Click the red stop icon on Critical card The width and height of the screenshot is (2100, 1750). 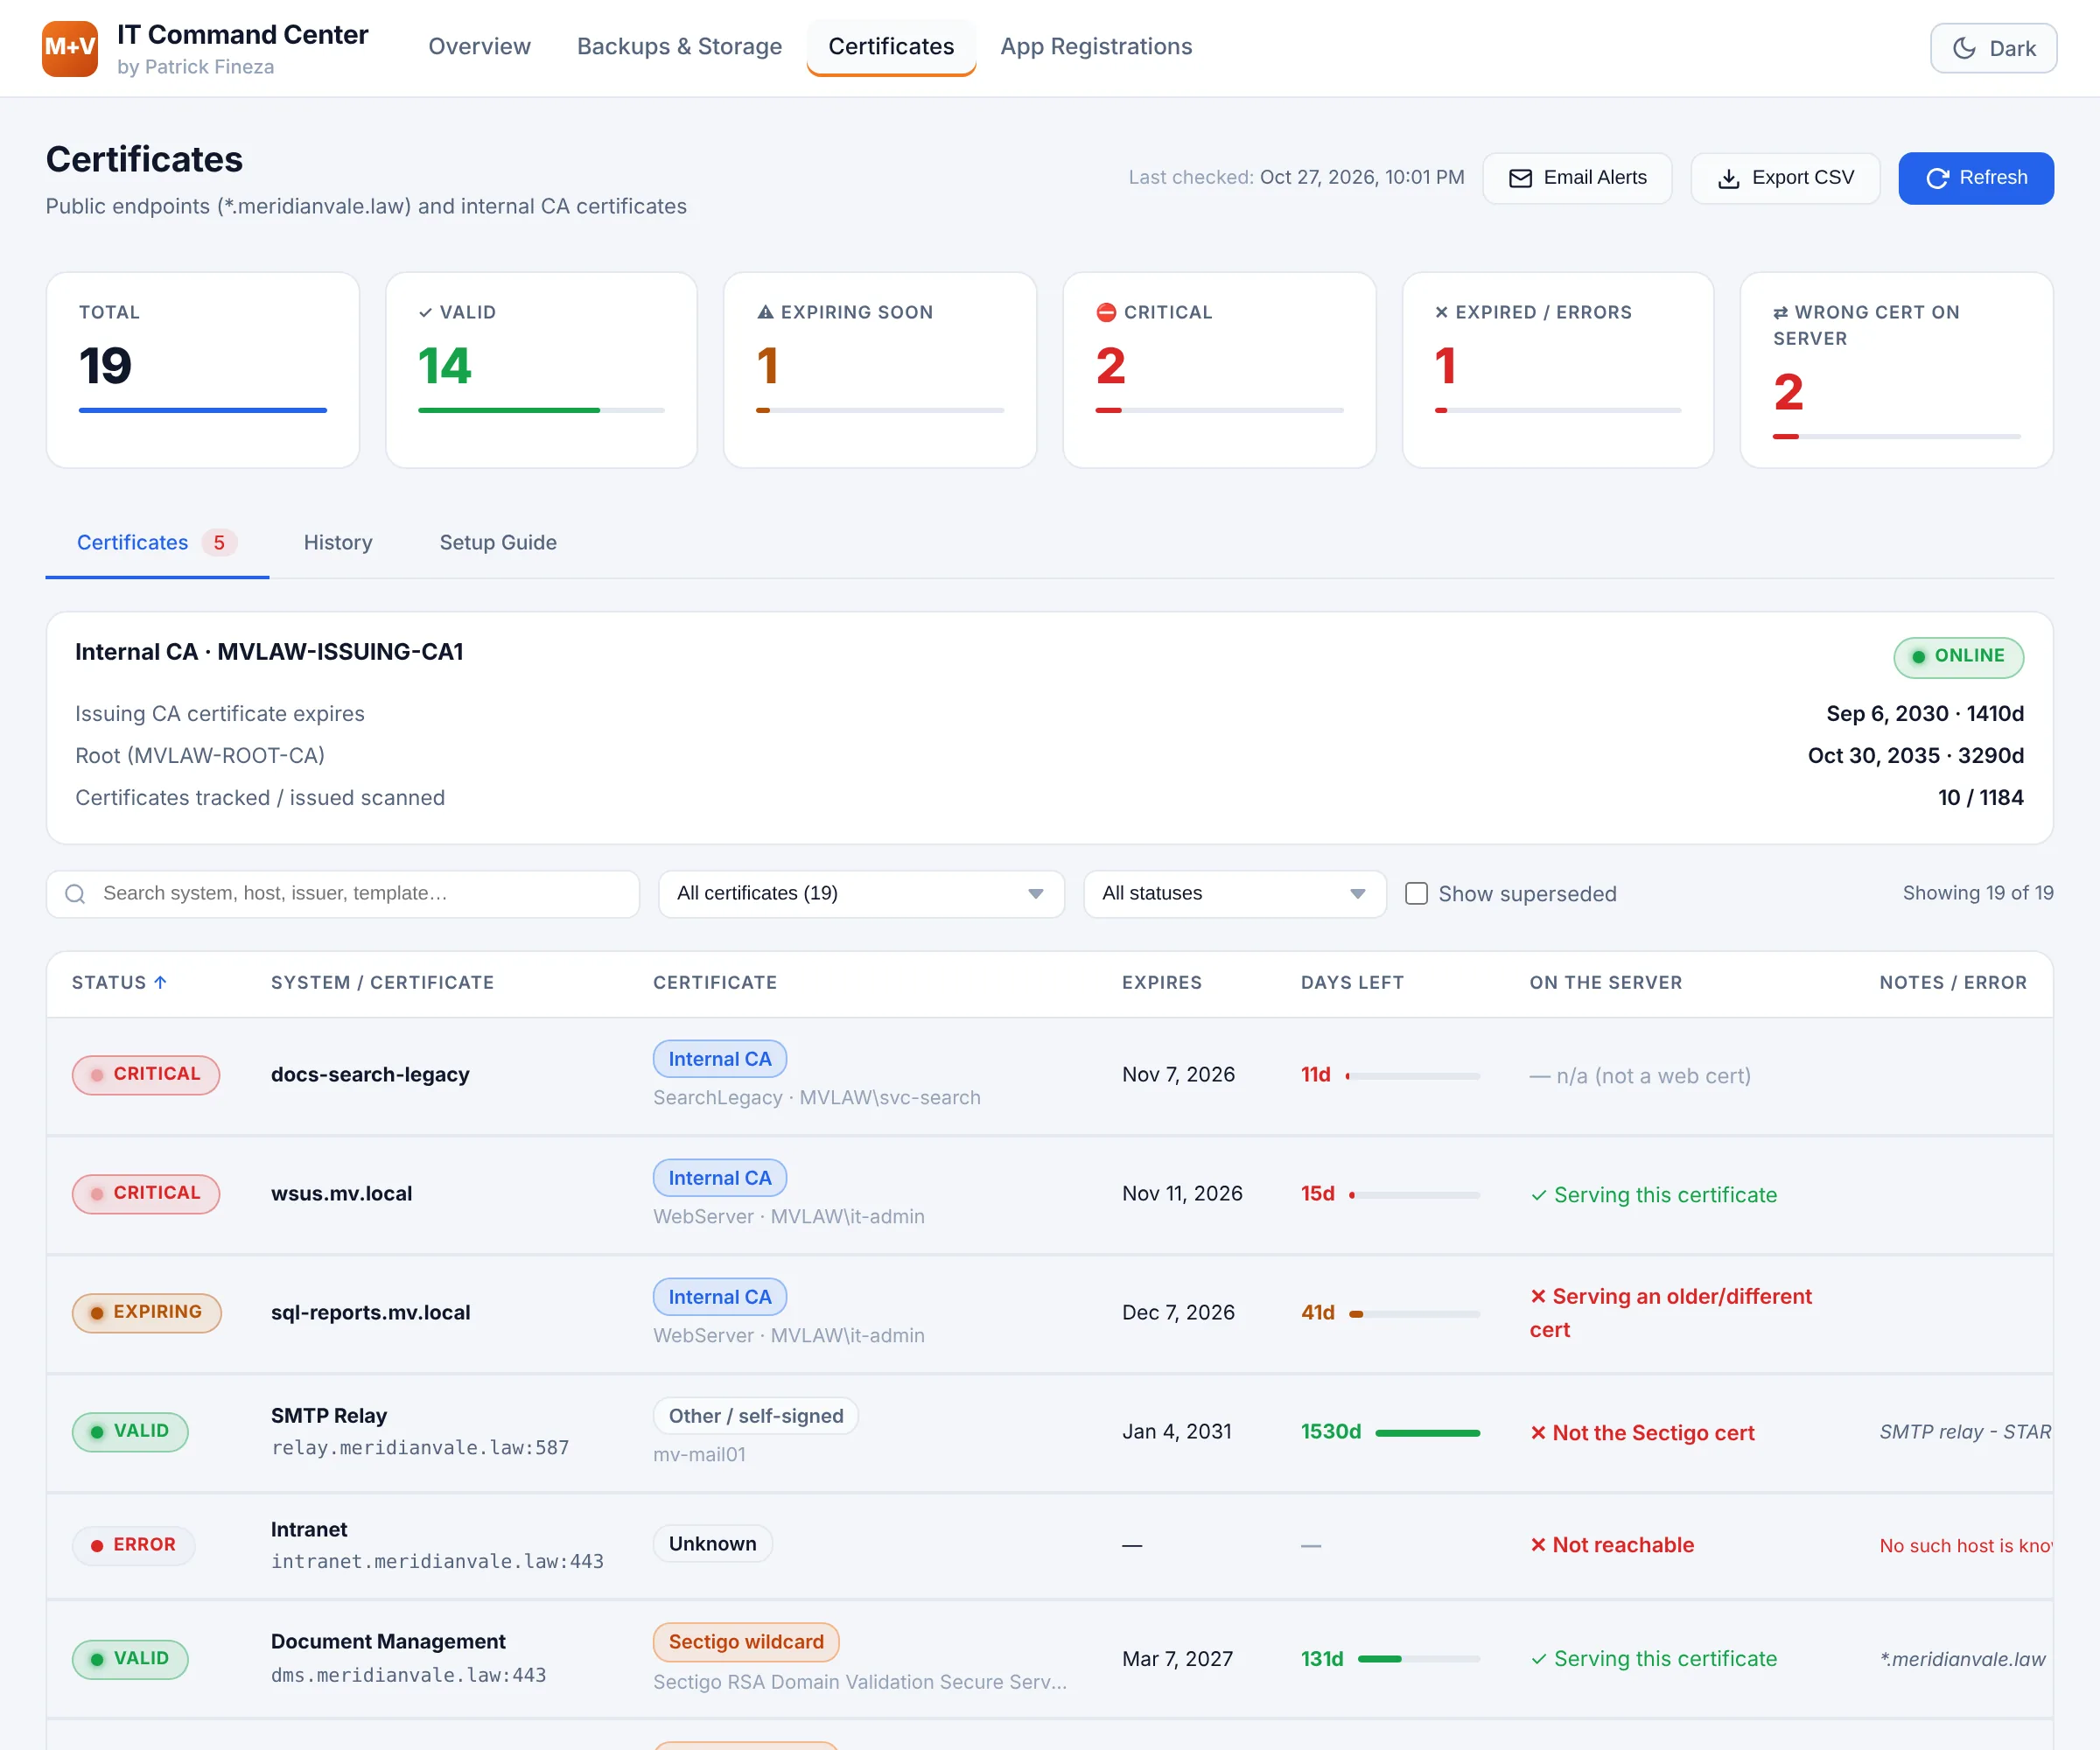coord(1106,312)
